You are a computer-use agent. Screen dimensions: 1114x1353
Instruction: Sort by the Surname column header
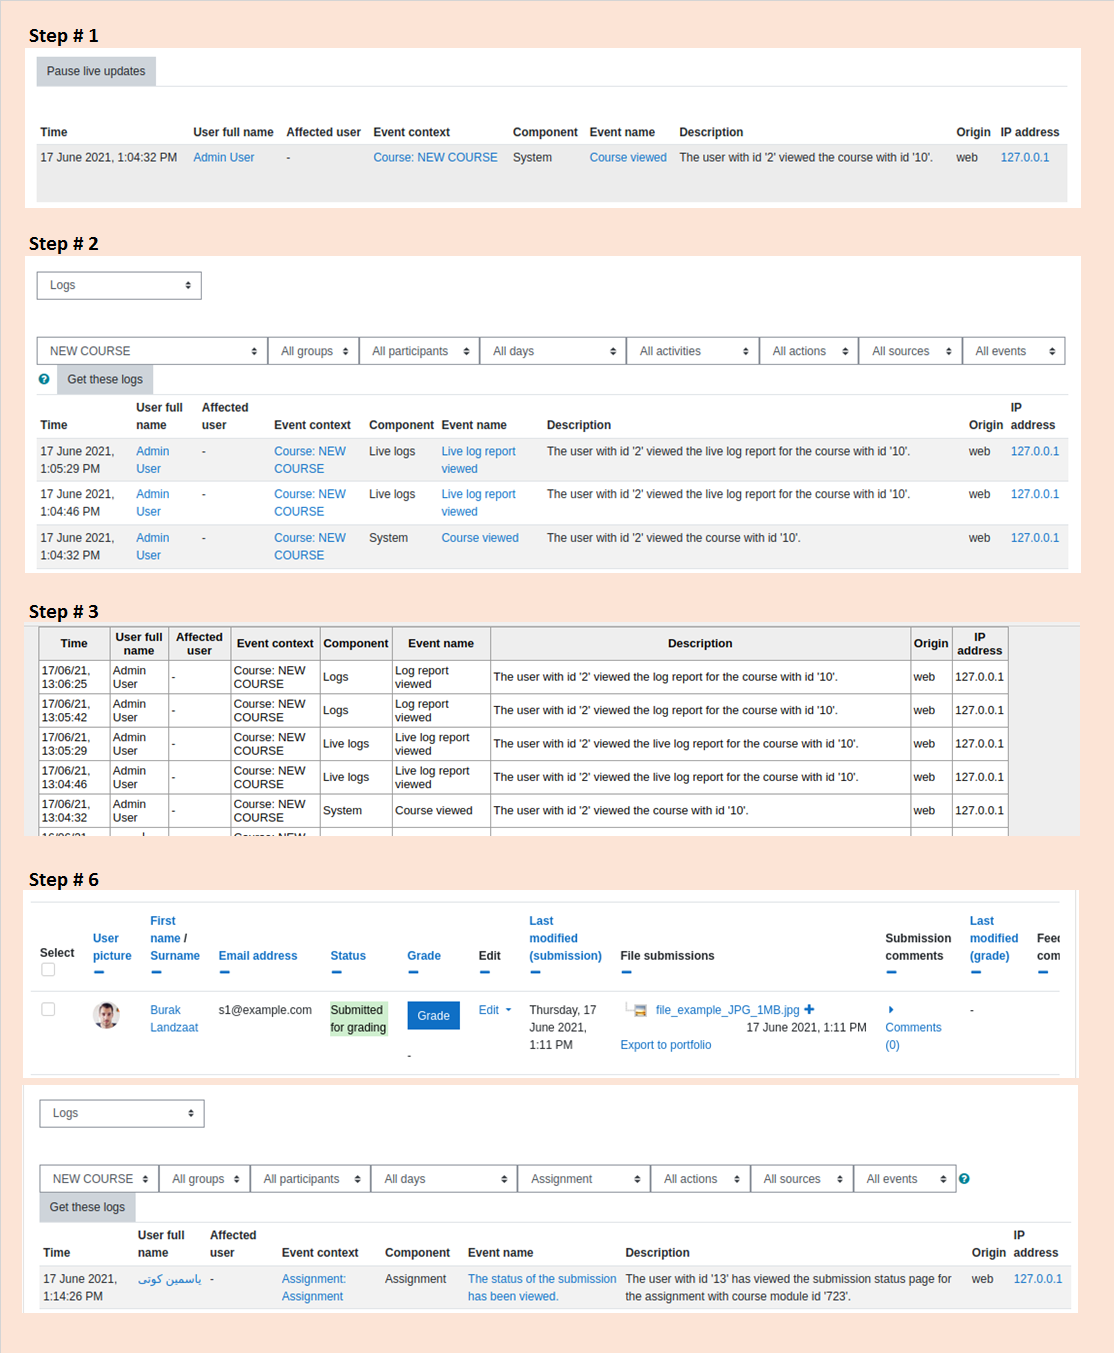[175, 956]
